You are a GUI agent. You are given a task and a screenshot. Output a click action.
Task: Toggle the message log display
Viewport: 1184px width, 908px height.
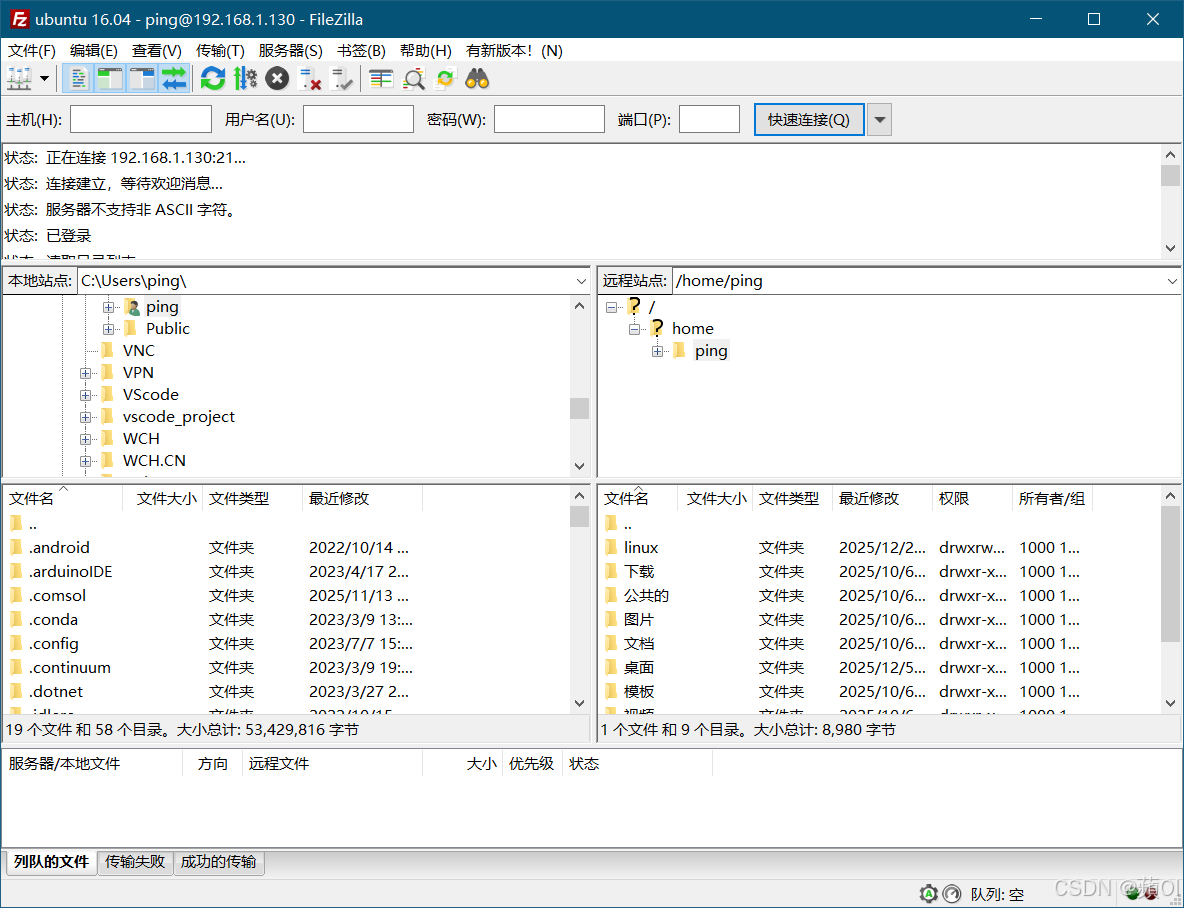click(x=78, y=79)
